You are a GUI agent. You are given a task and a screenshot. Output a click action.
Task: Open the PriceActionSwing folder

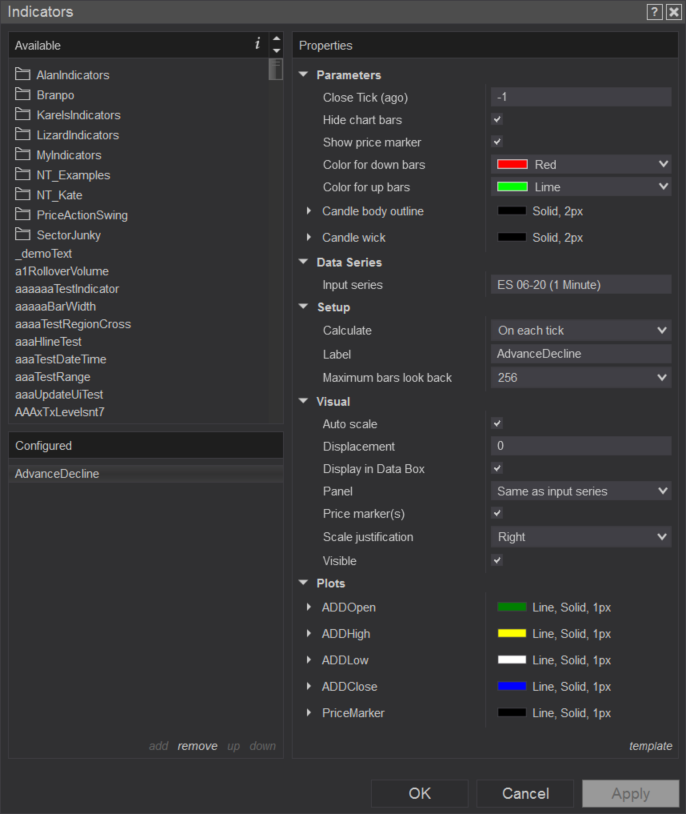tap(82, 215)
